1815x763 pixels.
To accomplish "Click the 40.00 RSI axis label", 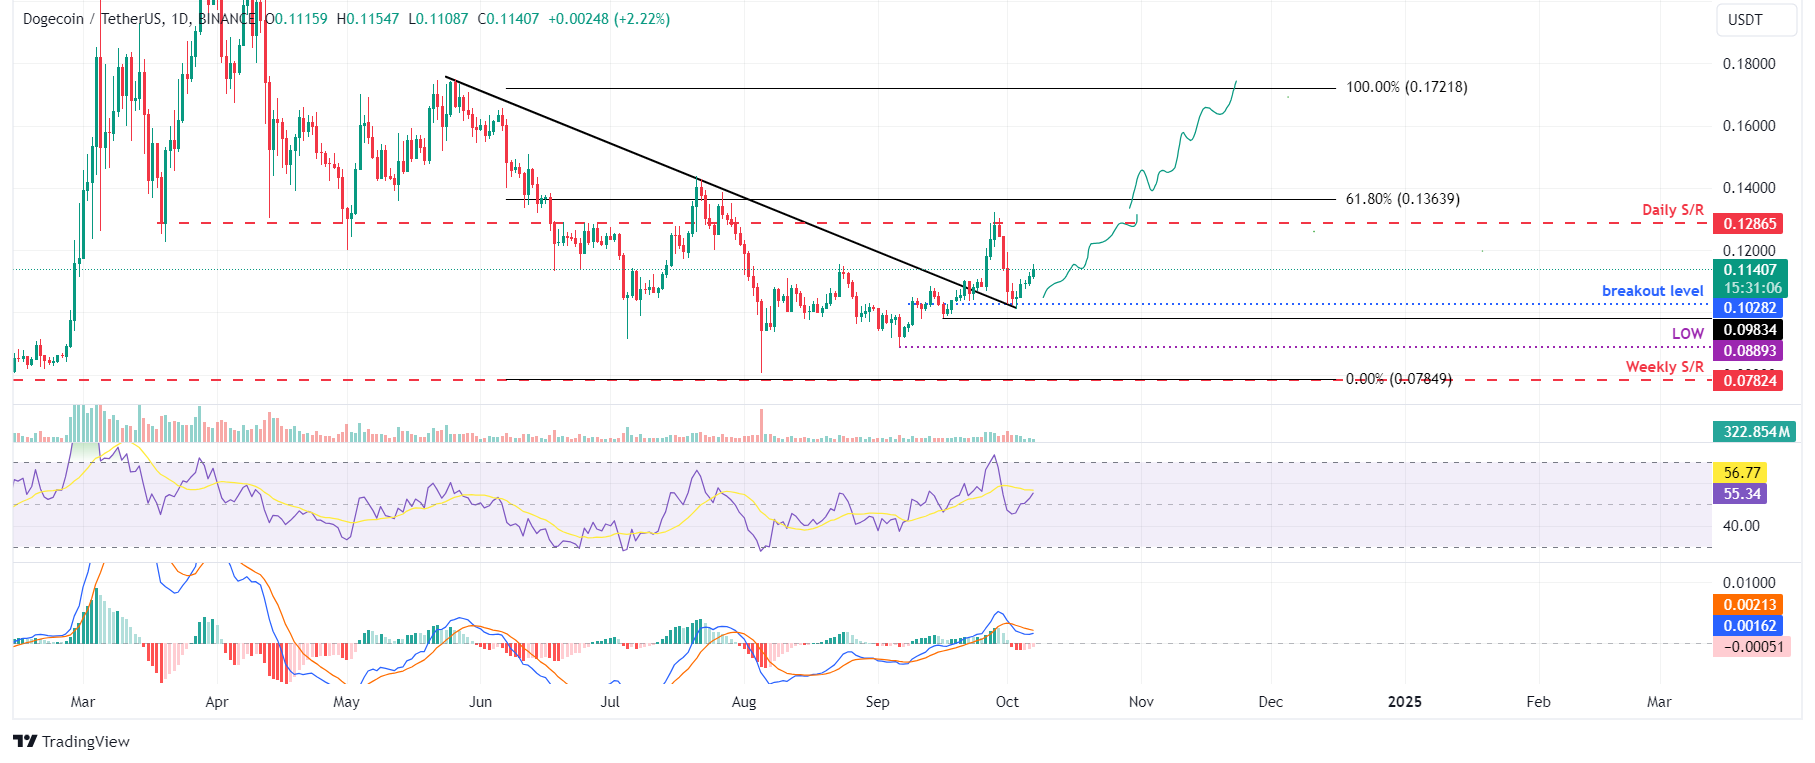I will click(x=1741, y=526).
